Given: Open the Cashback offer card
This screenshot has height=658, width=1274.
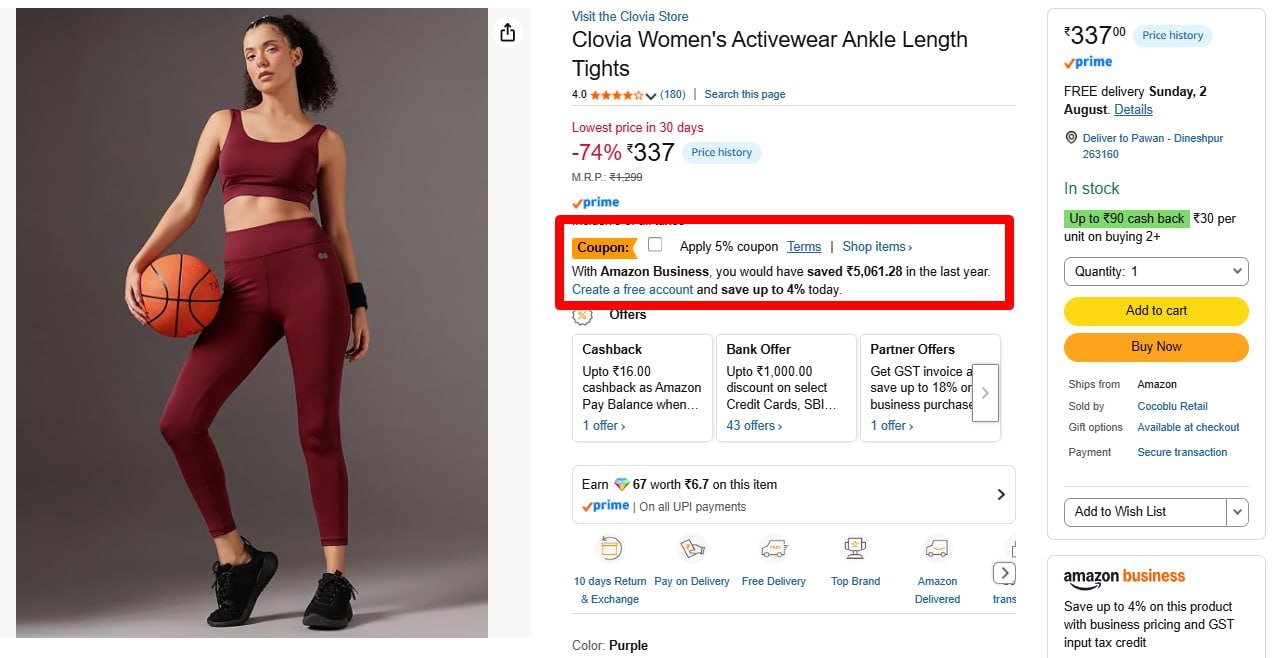Looking at the screenshot, I should click(x=642, y=388).
